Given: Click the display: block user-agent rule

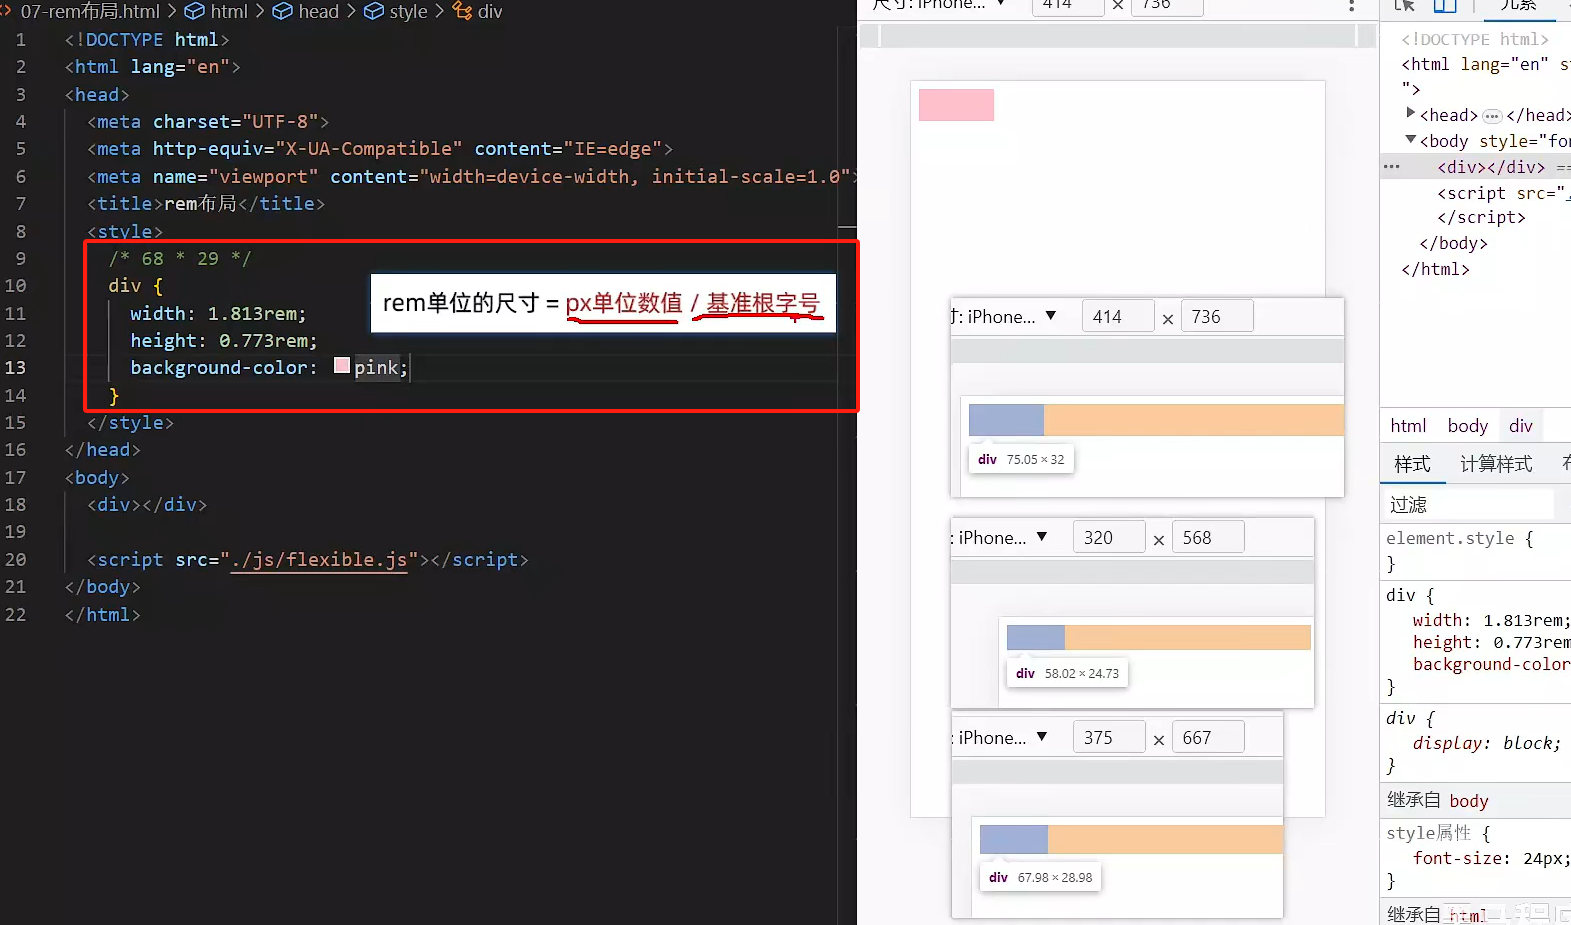Looking at the screenshot, I should (1487, 743).
